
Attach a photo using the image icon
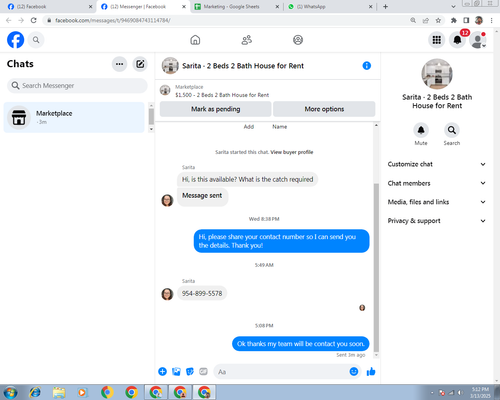click(x=176, y=371)
